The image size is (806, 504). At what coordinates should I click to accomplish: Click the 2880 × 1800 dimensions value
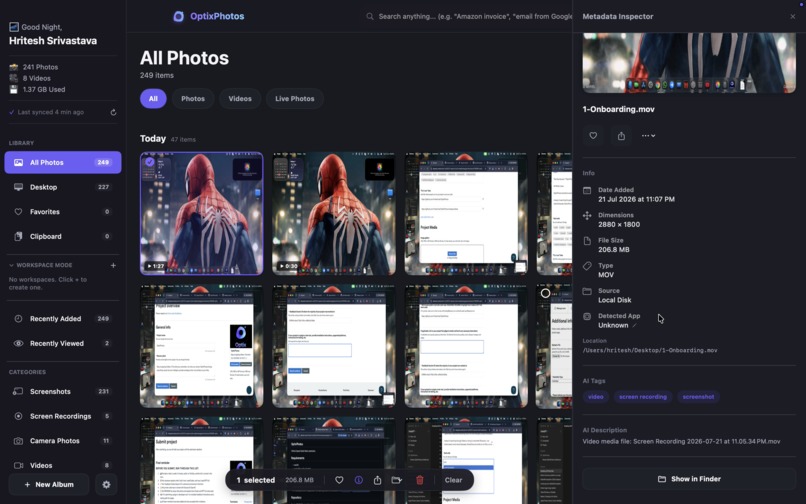tap(619, 225)
